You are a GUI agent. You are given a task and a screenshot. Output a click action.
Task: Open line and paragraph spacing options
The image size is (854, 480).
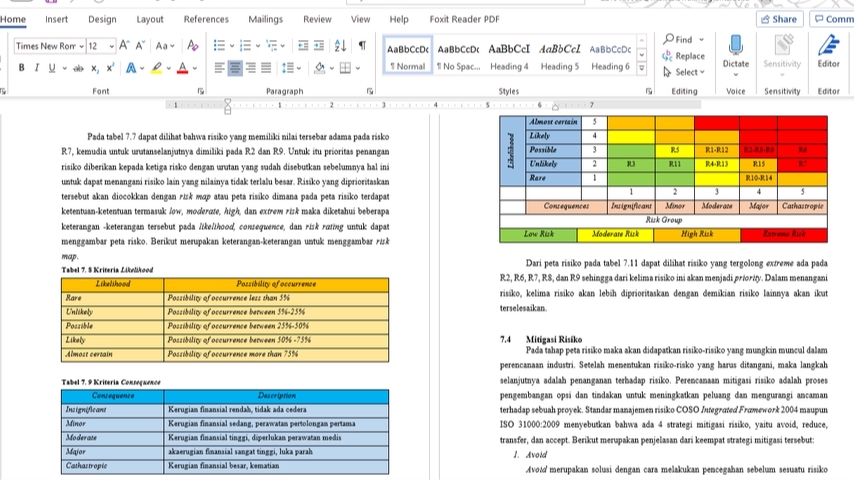tap(288, 68)
